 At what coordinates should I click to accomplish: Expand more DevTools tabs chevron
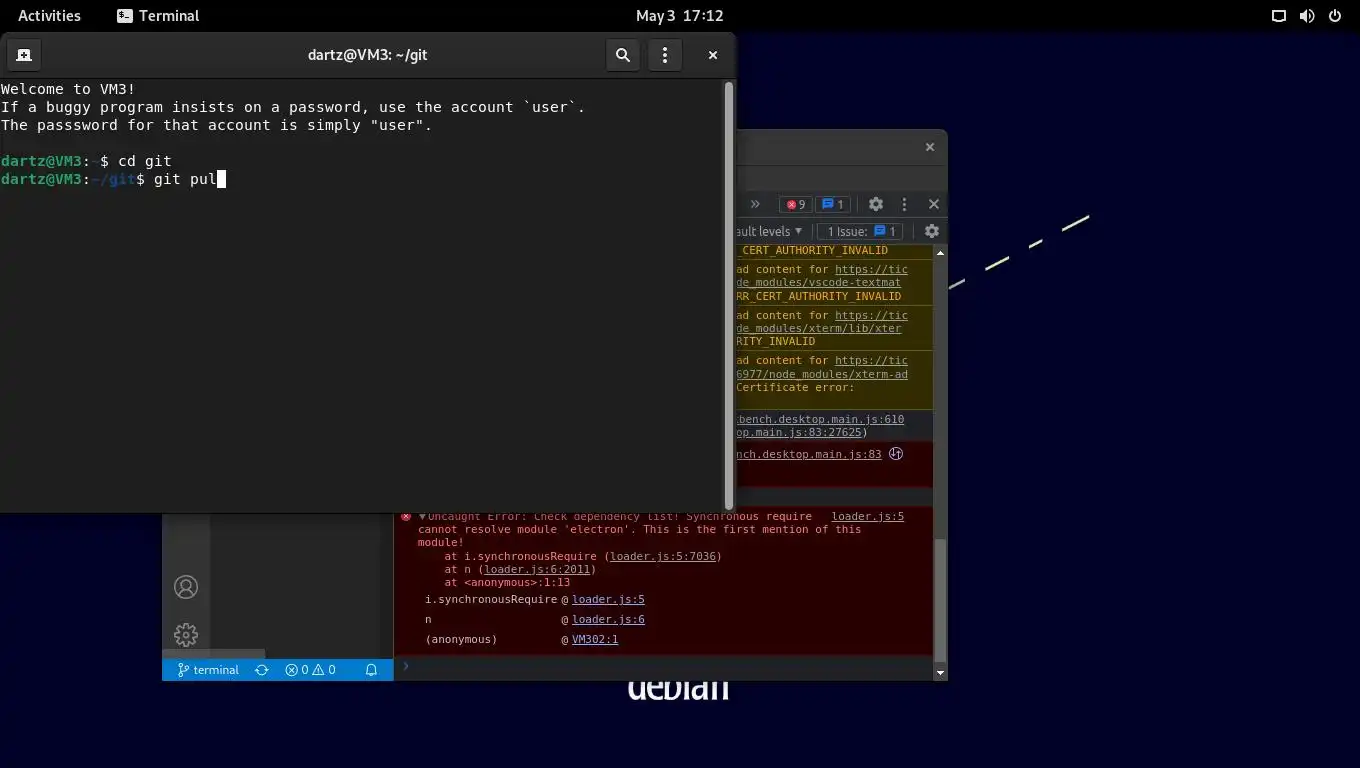click(x=755, y=204)
